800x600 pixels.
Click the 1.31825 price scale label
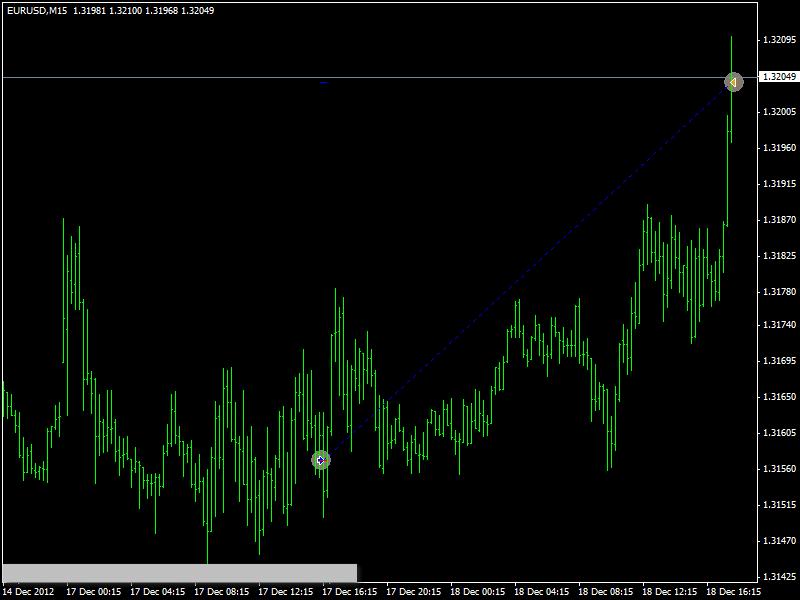779,256
